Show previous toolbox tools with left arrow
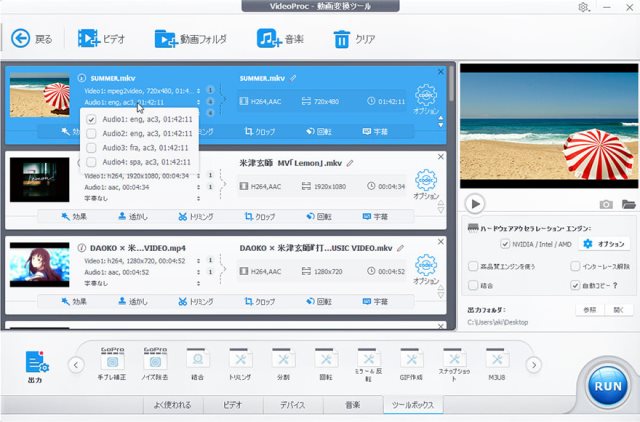Viewport: 640px width, 422px height. (76, 365)
